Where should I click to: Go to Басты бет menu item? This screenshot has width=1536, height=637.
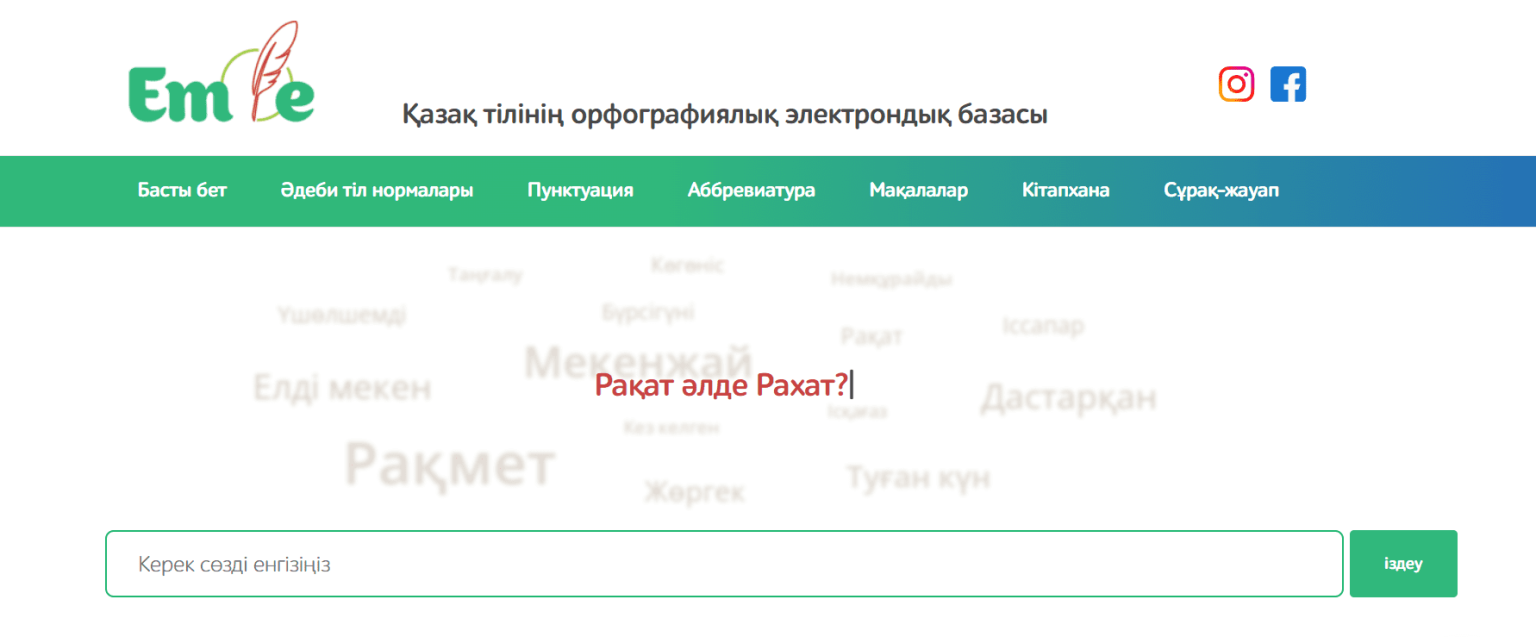(x=182, y=190)
